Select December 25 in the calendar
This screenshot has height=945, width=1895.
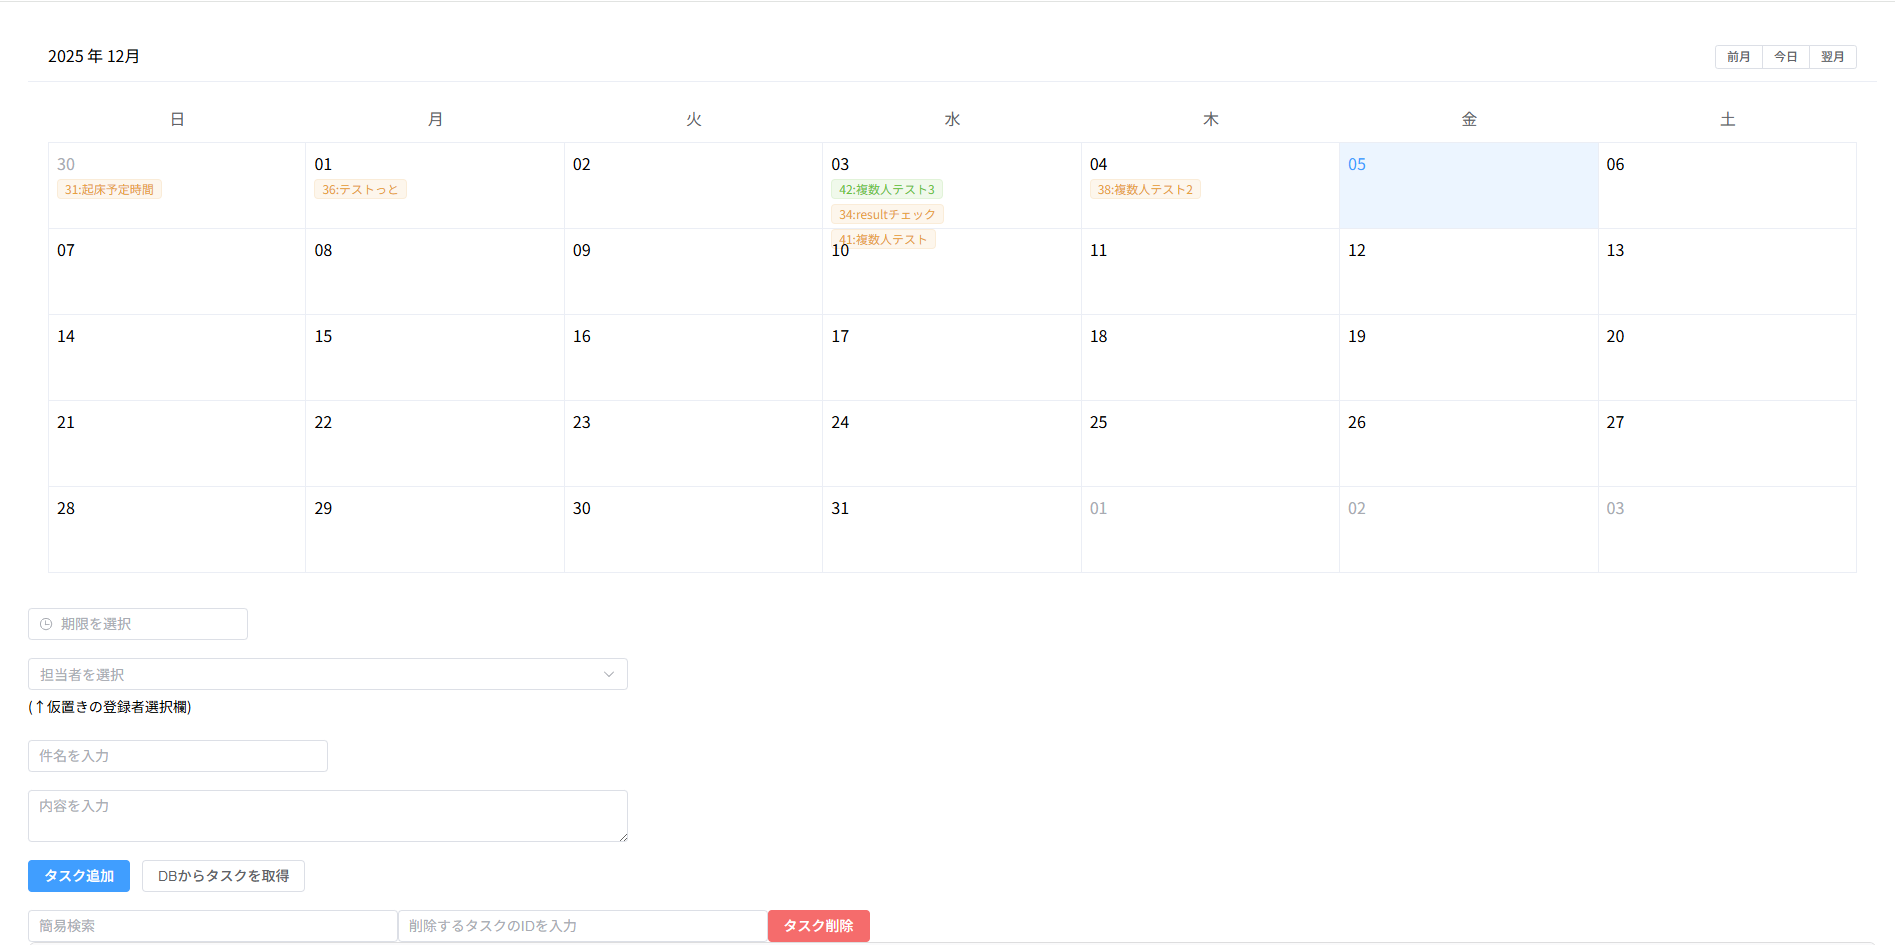[x=1209, y=443]
